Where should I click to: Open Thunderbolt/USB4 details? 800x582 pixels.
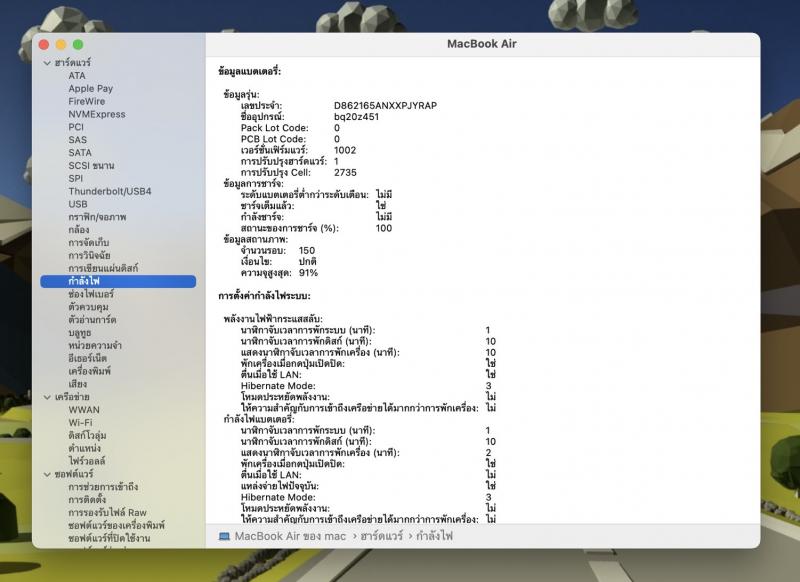(110, 191)
